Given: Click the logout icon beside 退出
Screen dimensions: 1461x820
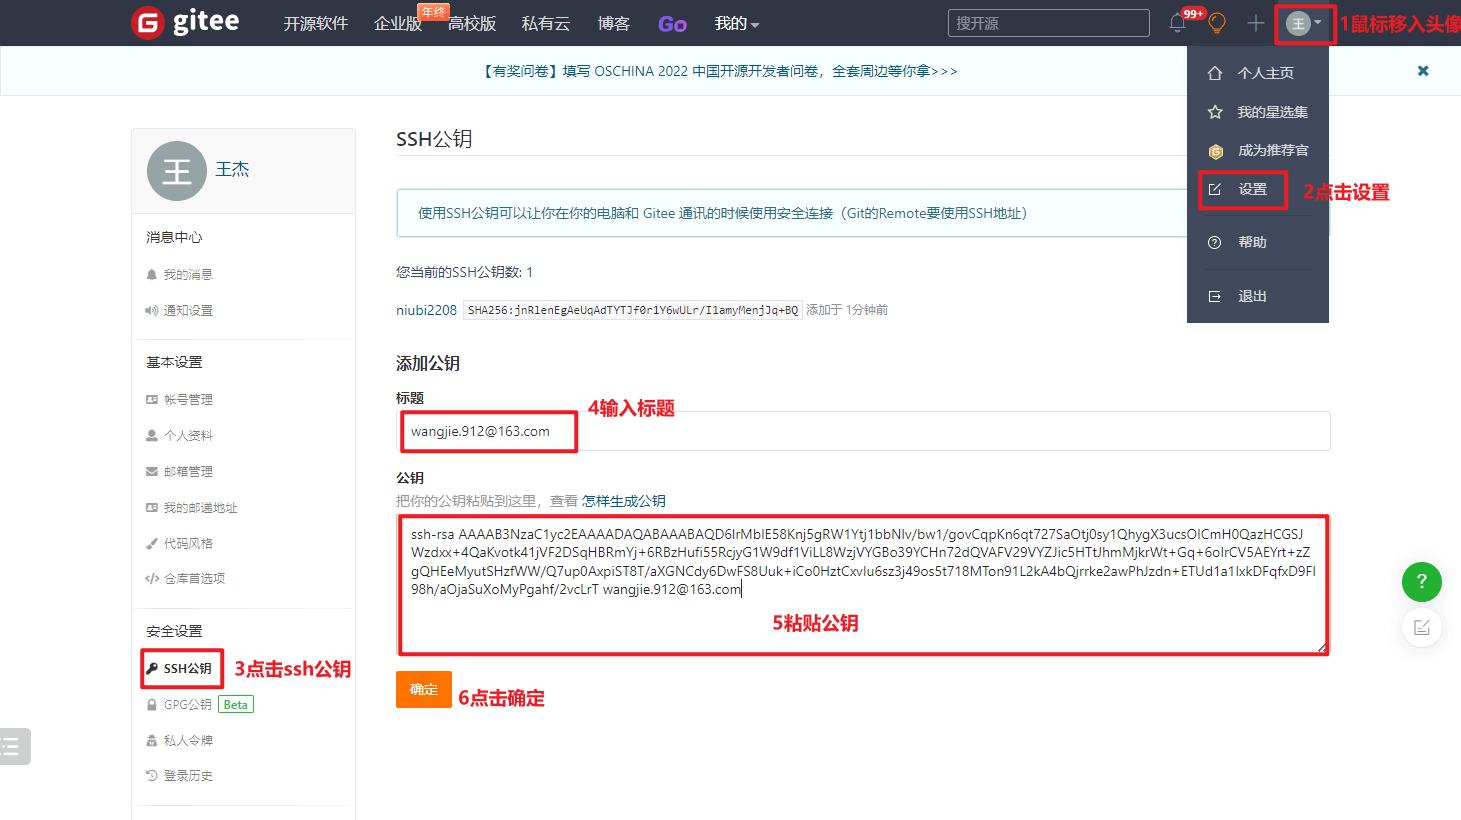Looking at the screenshot, I should click(1215, 296).
